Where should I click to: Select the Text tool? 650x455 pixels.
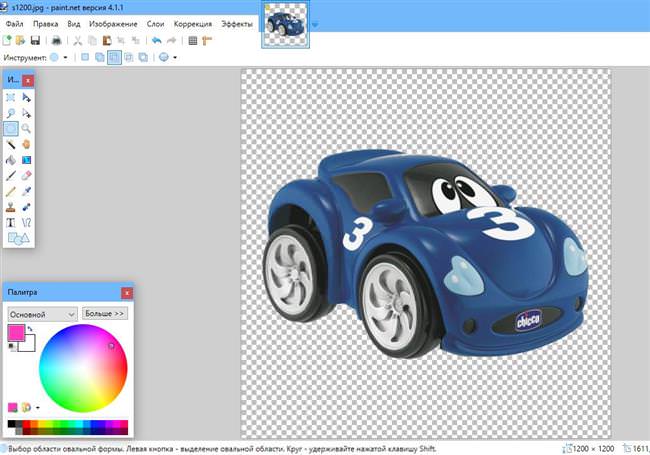pos(11,223)
